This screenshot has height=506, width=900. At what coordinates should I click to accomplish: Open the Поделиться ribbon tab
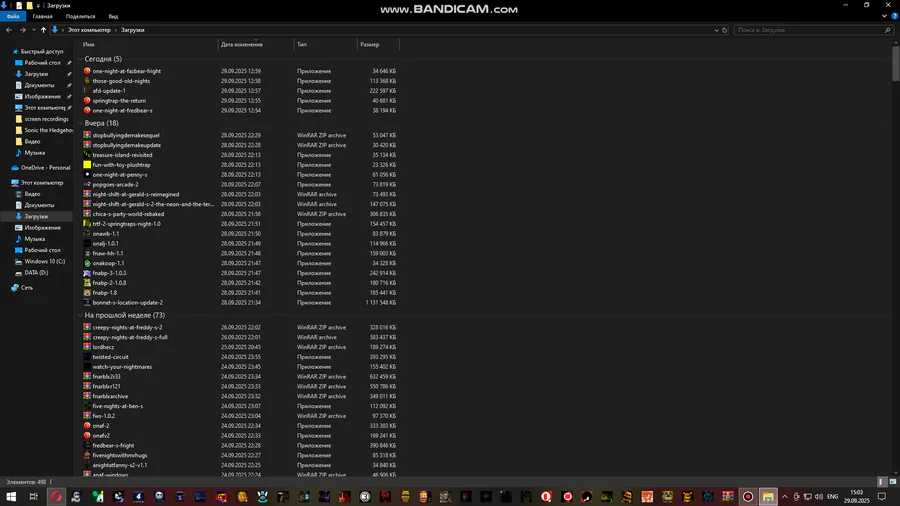80,17
